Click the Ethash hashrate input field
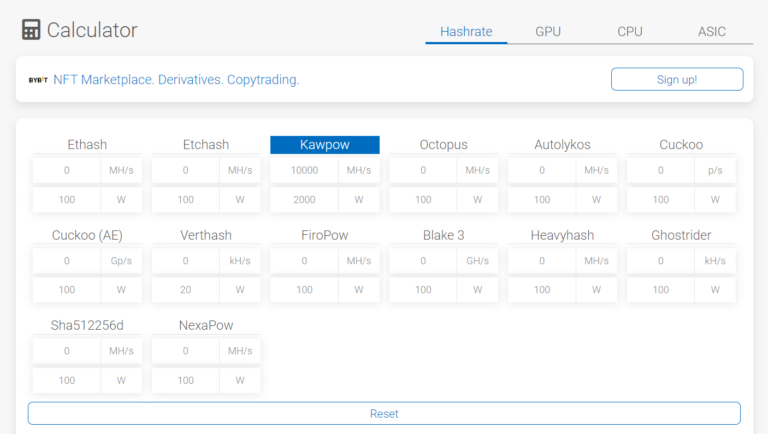 67,170
